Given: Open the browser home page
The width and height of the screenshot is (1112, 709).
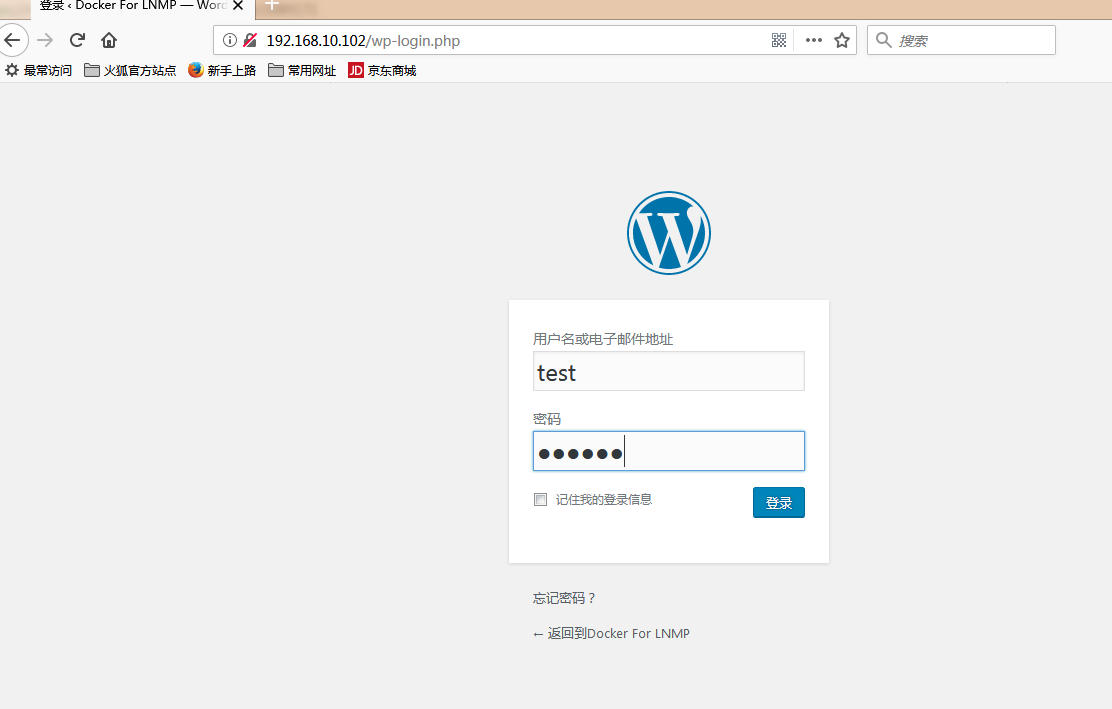Looking at the screenshot, I should (x=109, y=40).
